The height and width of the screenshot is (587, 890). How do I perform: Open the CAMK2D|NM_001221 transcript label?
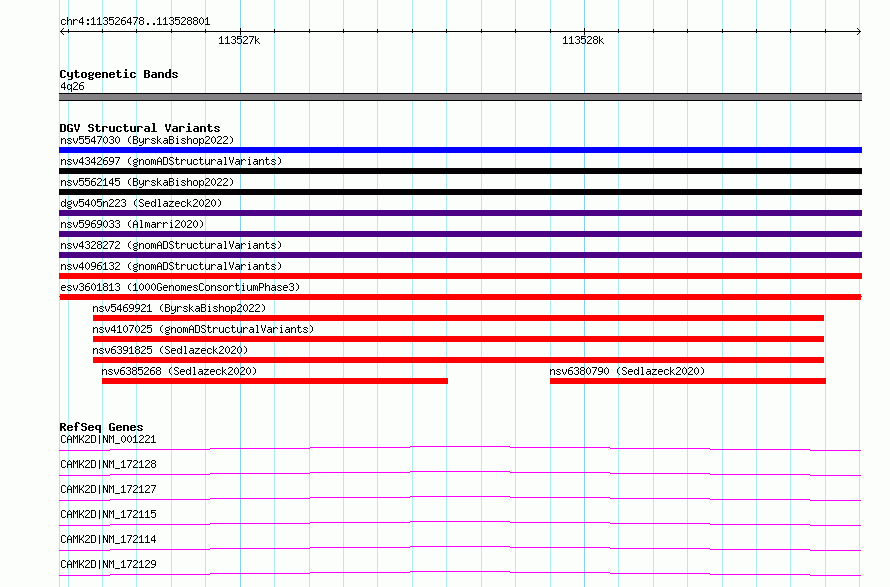pyautogui.click(x=108, y=439)
